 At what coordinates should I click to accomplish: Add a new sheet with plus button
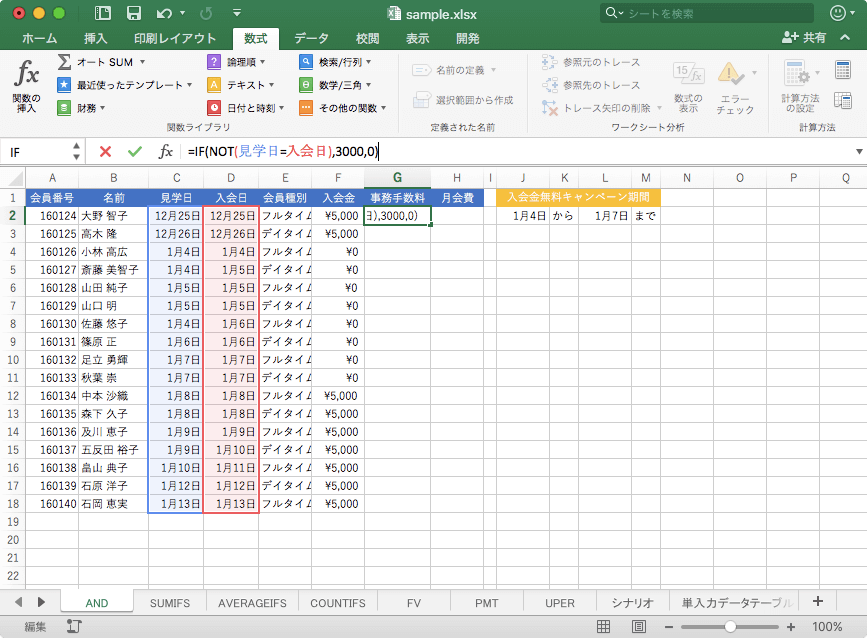coord(818,602)
